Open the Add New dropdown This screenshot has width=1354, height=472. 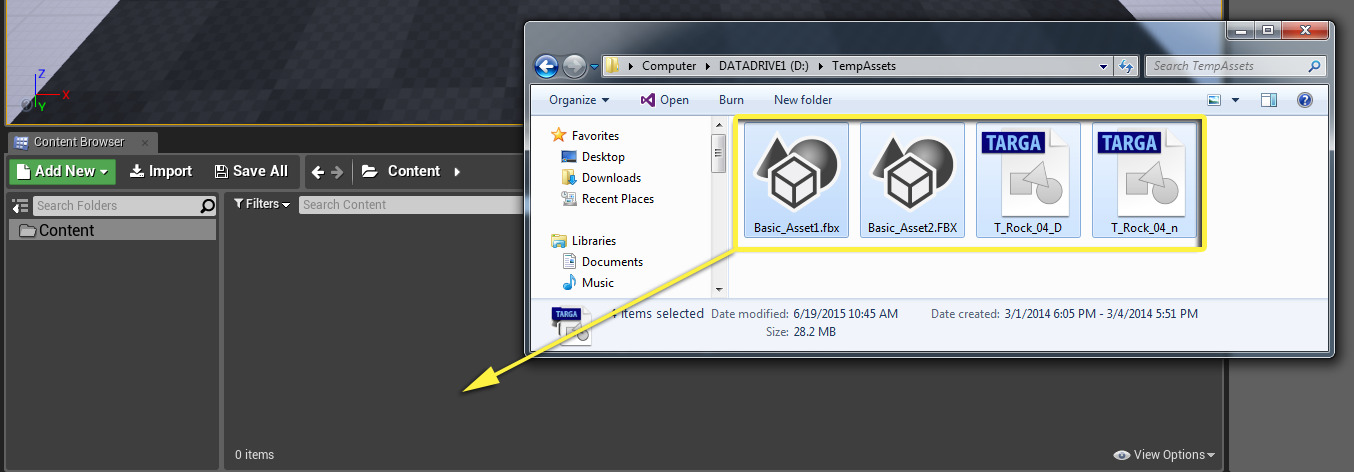click(x=62, y=171)
